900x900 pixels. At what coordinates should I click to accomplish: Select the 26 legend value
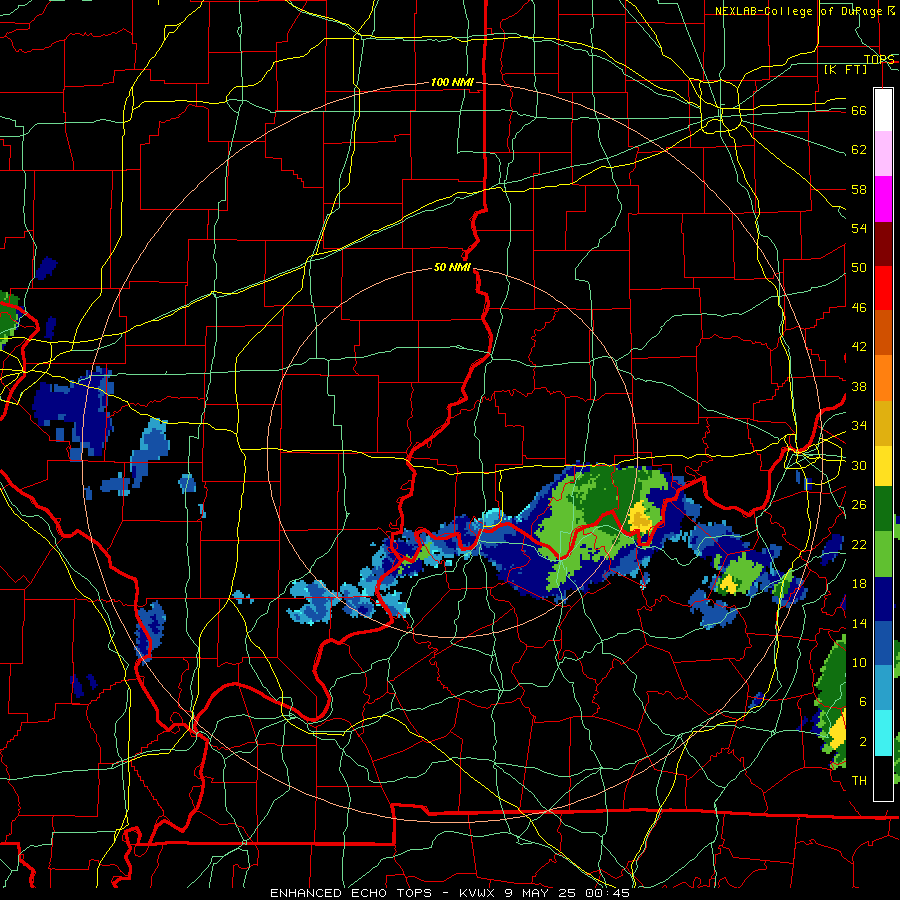859,505
